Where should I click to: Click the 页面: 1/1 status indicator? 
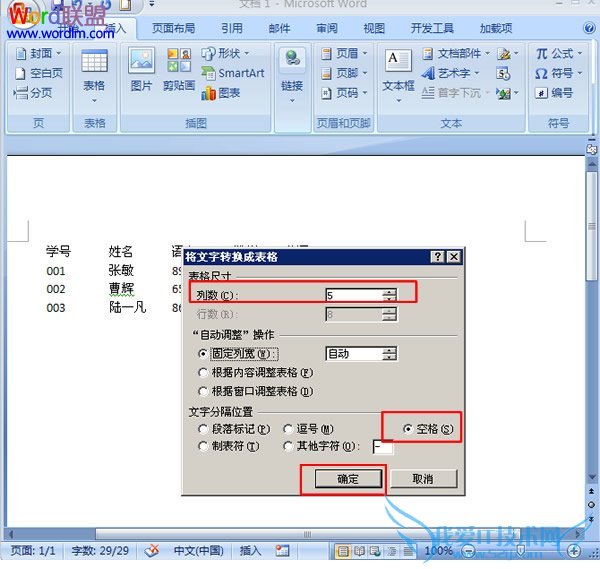pyautogui.click(x=33, y=551)
